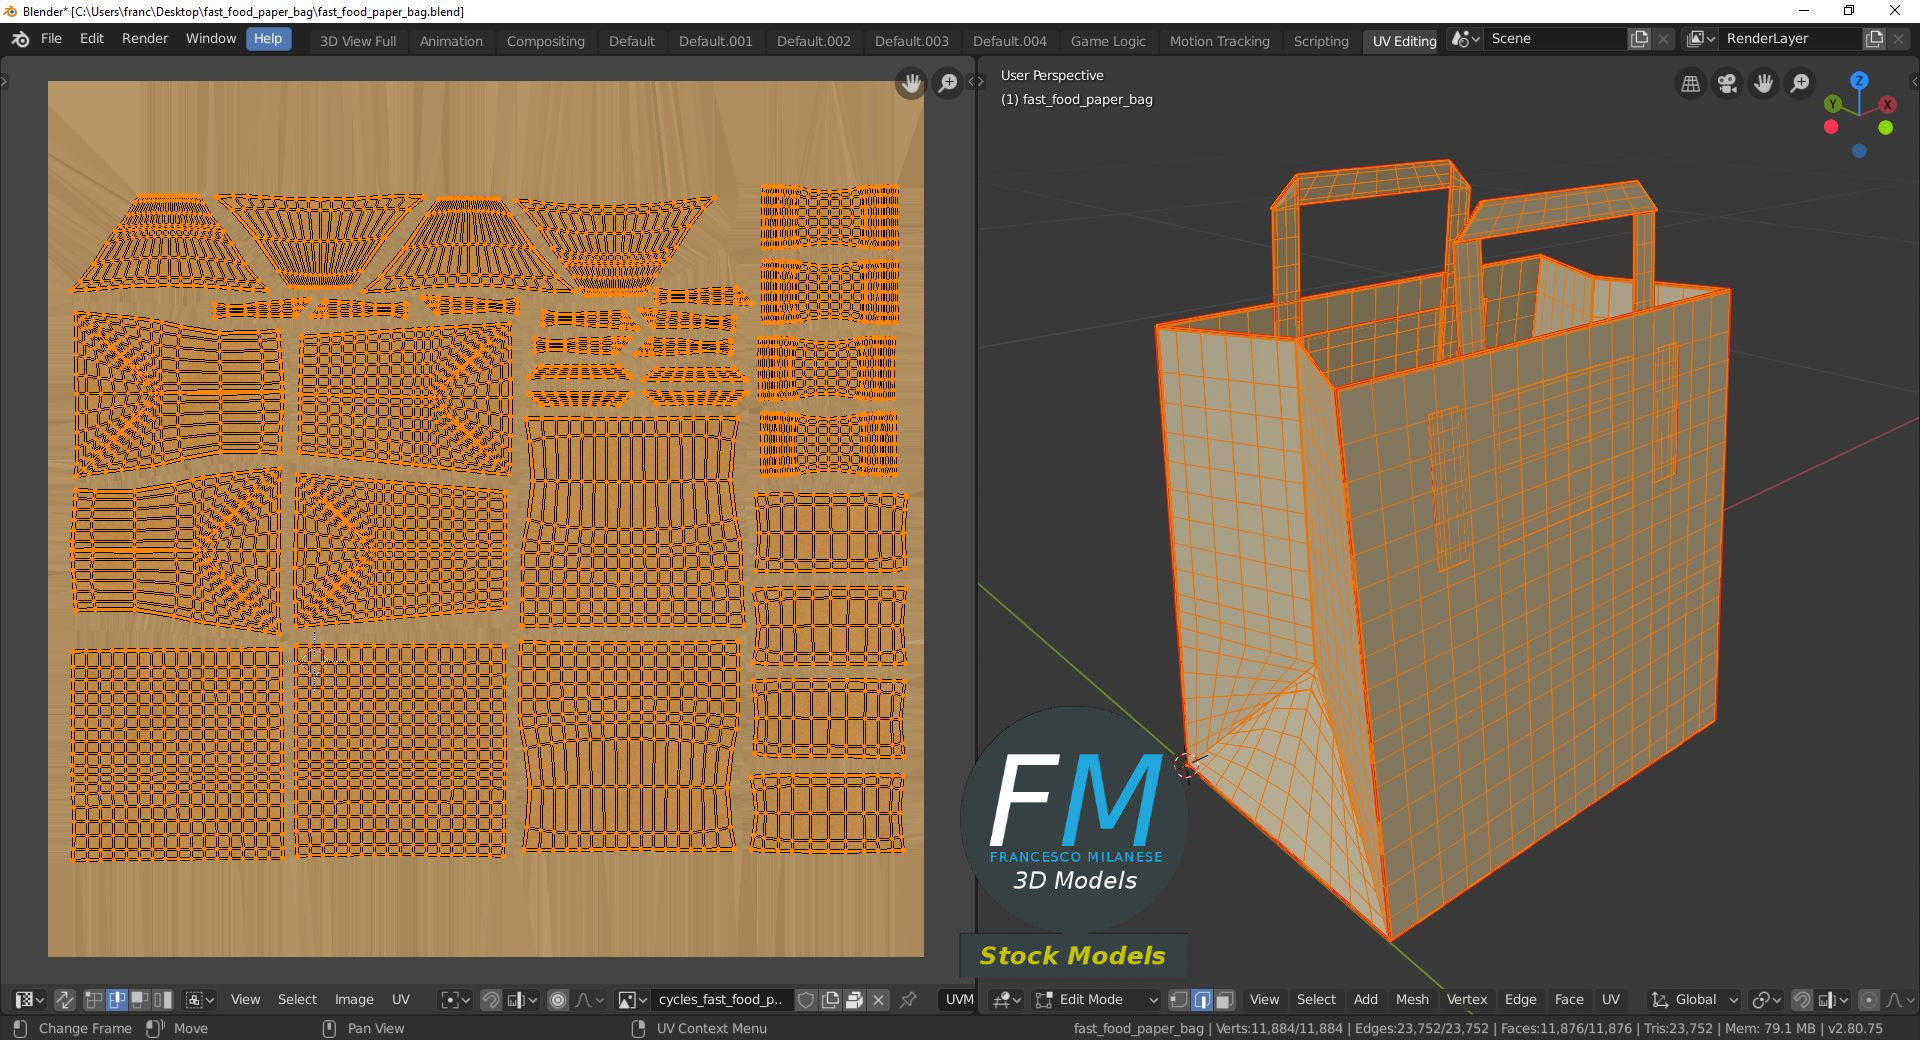
Task: Open Image menu in UV editor header
Action: pyautogui.click(x=354, y=999)
